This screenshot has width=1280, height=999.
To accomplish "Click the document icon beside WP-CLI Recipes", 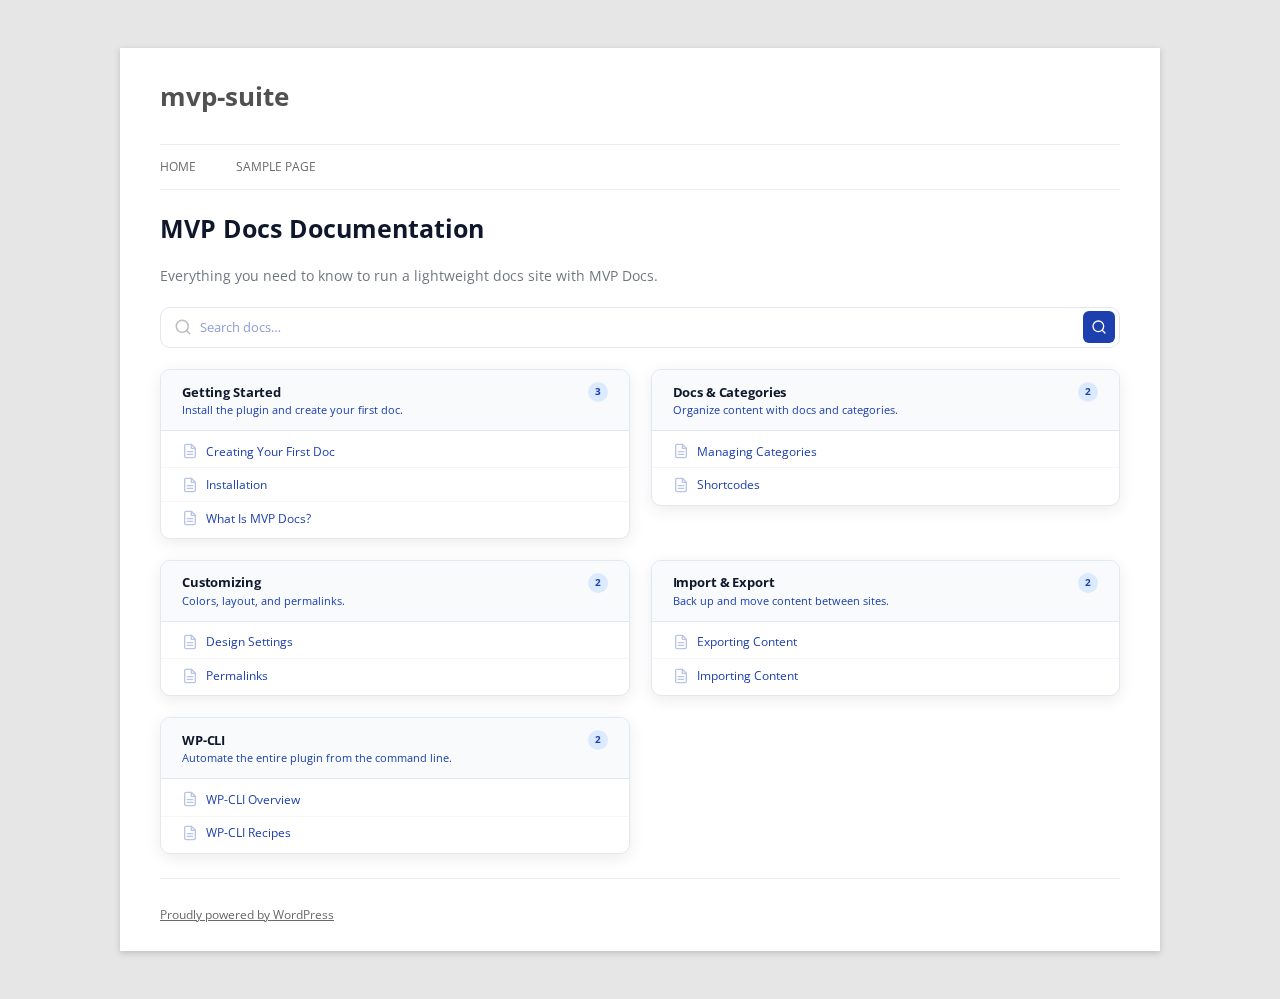I will point(190,833).
